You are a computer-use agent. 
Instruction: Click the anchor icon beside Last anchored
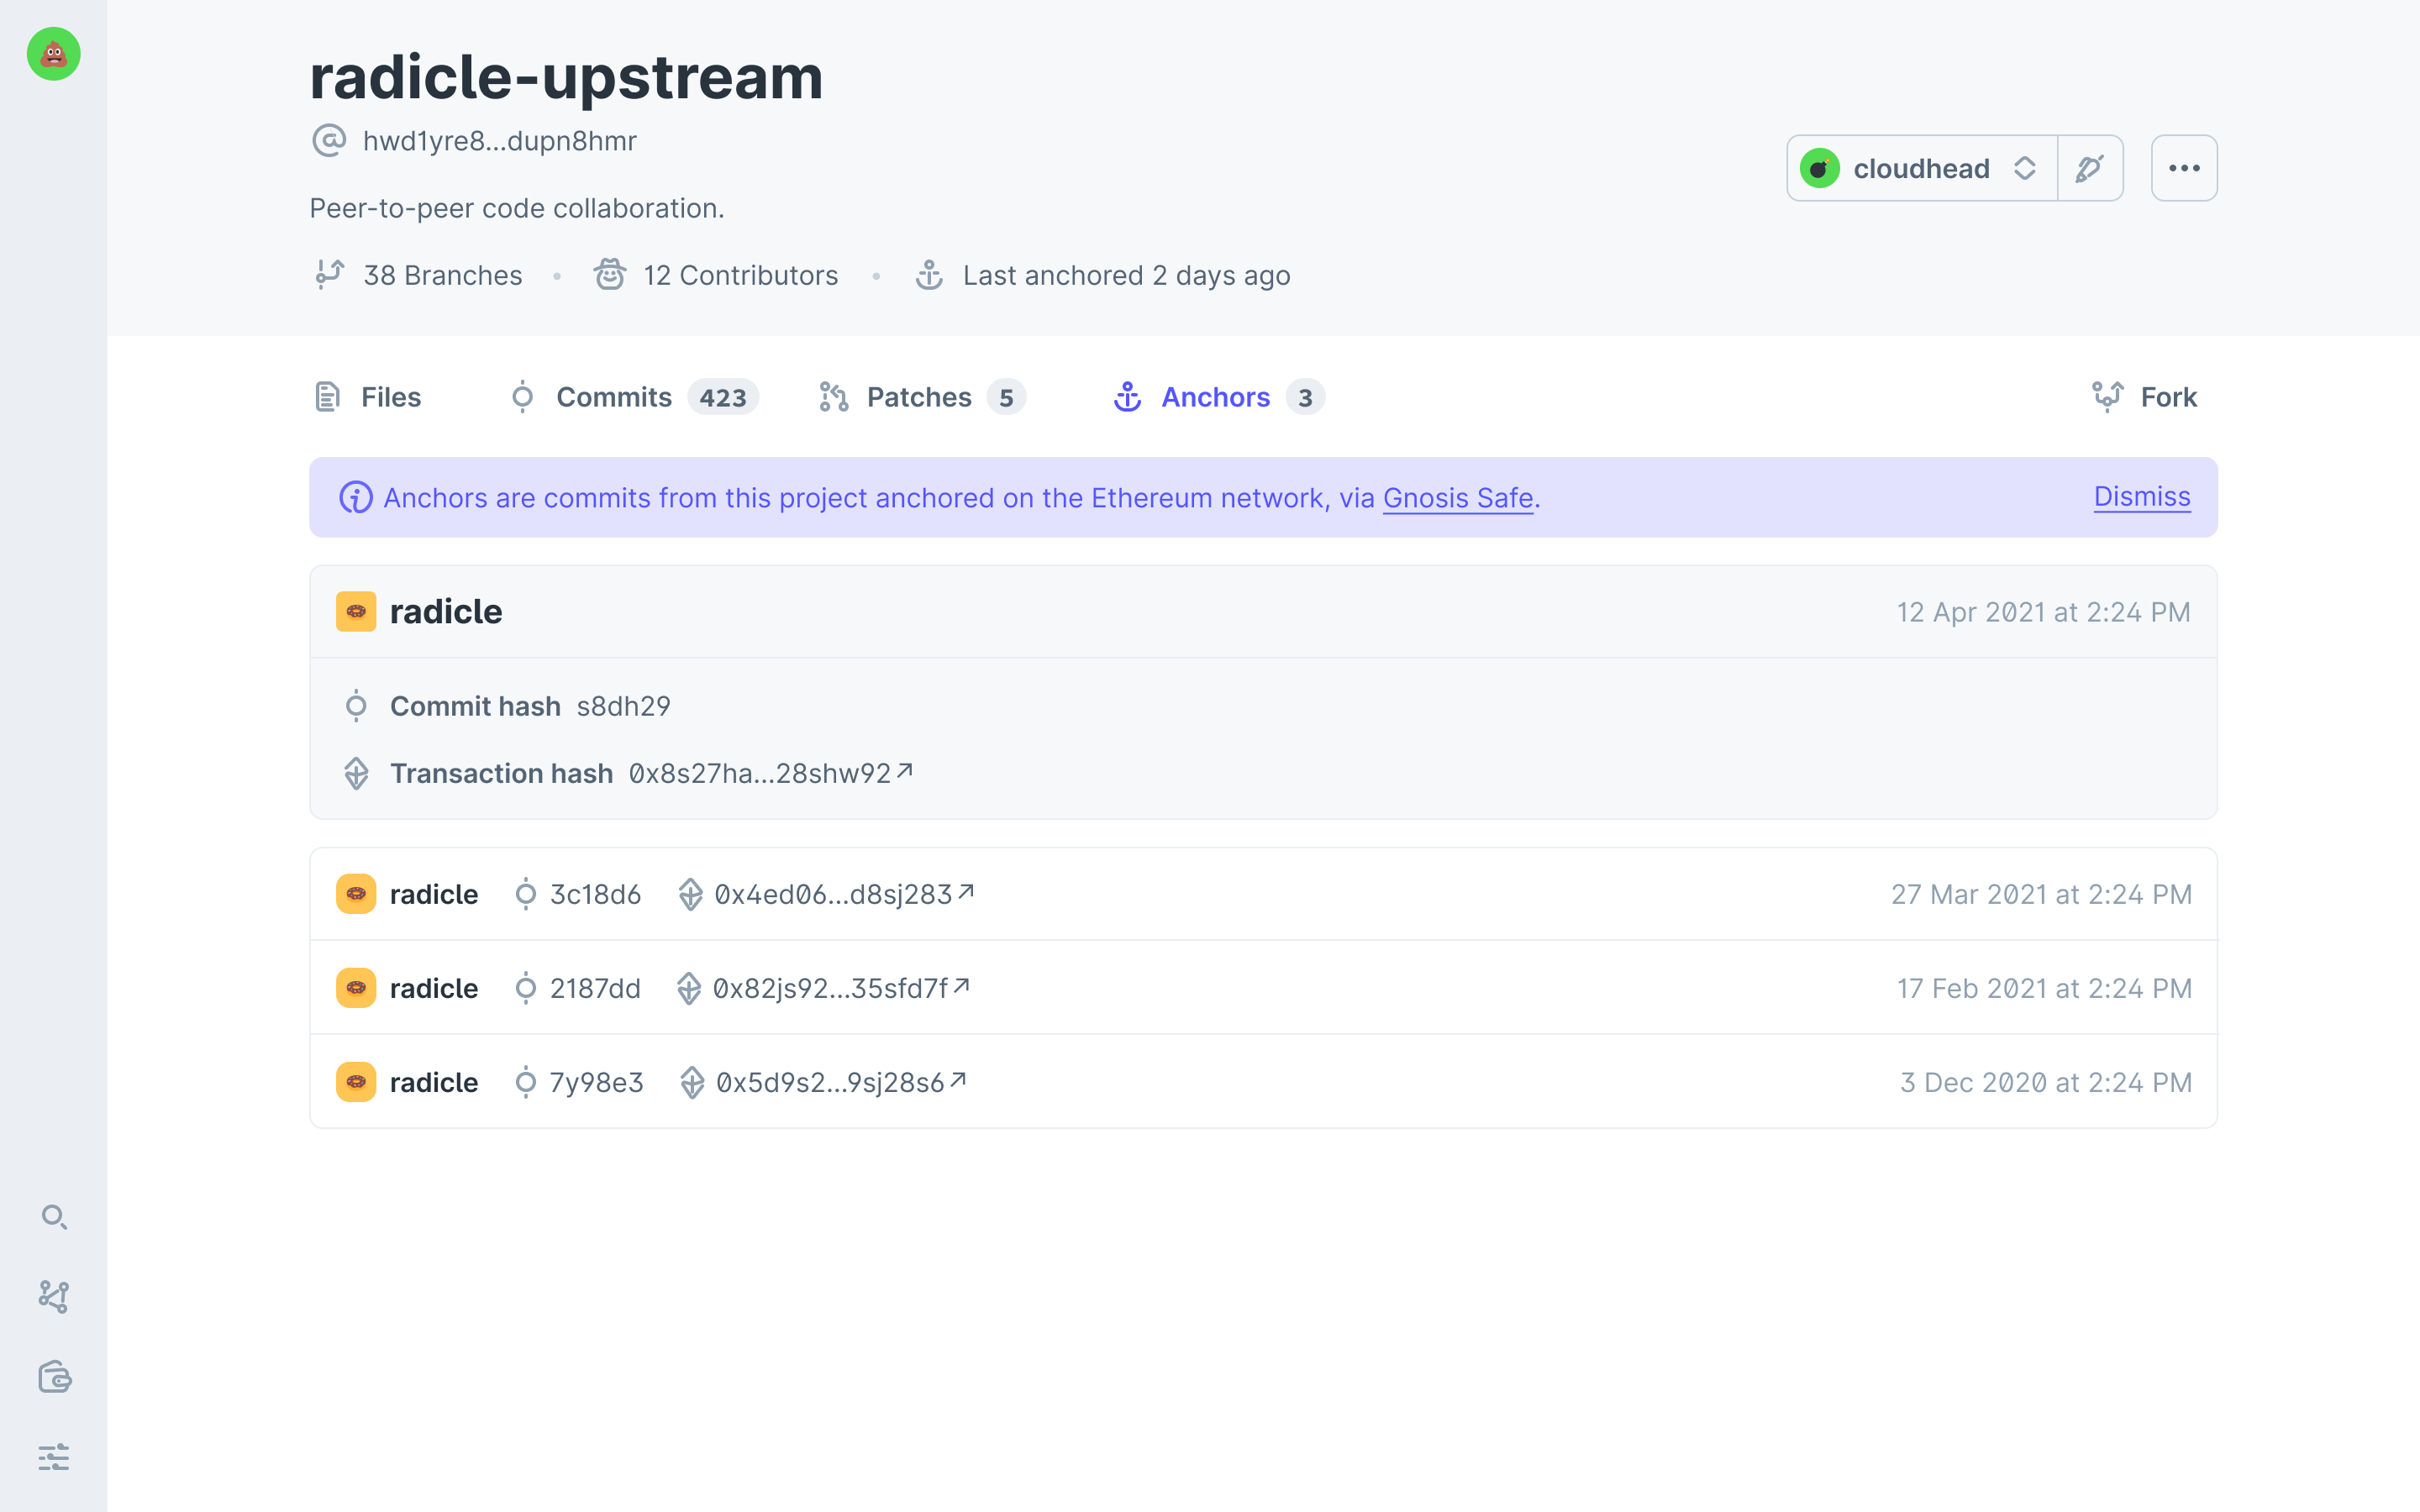(930, 275)
